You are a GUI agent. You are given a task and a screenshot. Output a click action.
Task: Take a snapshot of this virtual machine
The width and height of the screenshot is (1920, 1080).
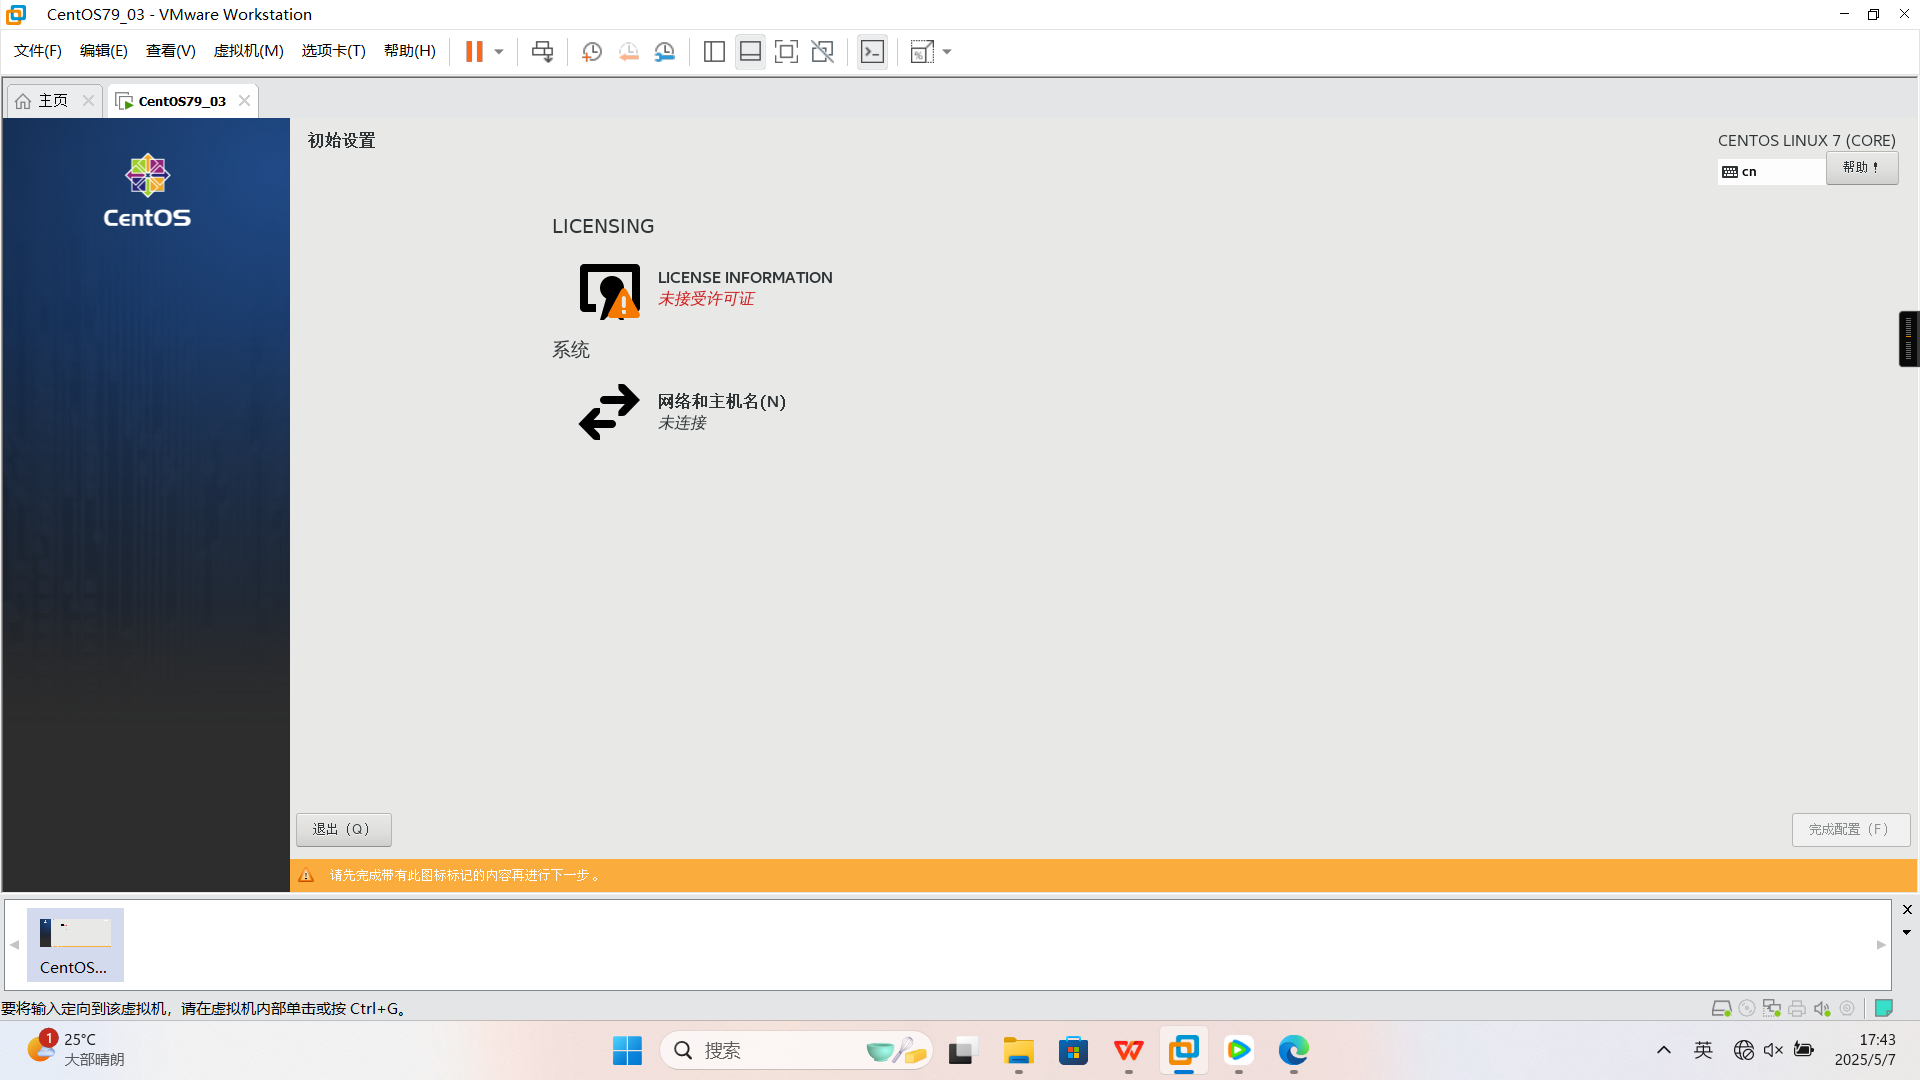592,52
